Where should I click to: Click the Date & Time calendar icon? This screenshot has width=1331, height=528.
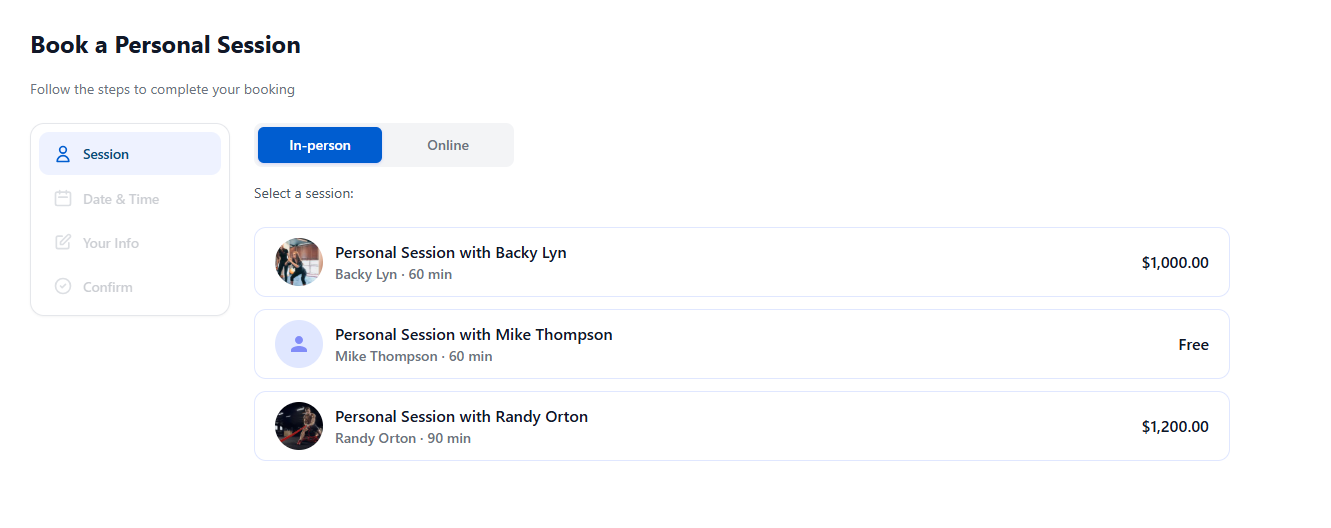(63, 199)
